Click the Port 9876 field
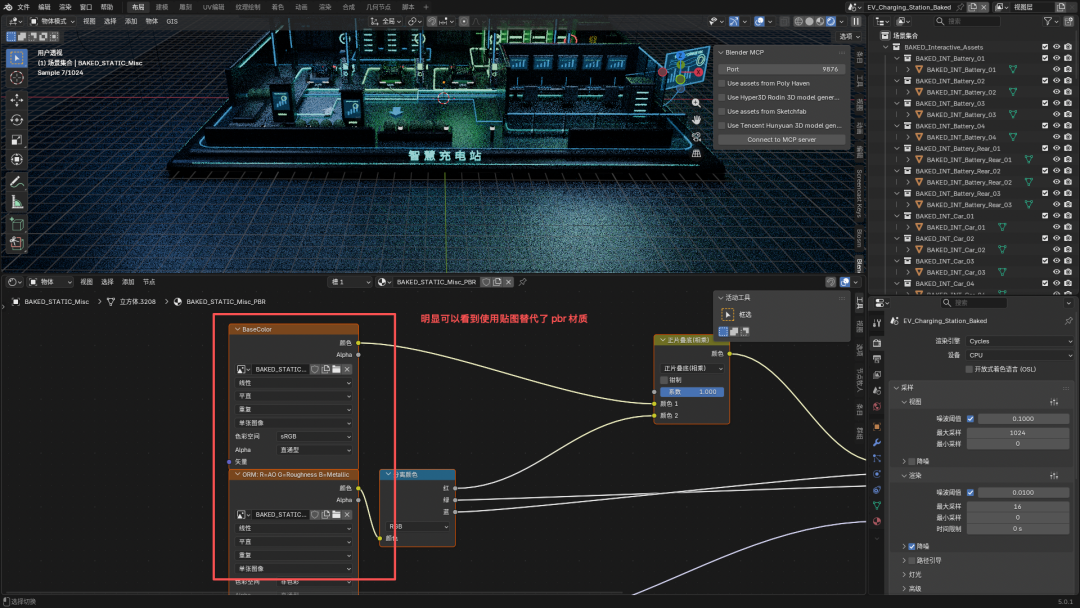The height and width of the screenshot is (608, 1080). [782, 70]
